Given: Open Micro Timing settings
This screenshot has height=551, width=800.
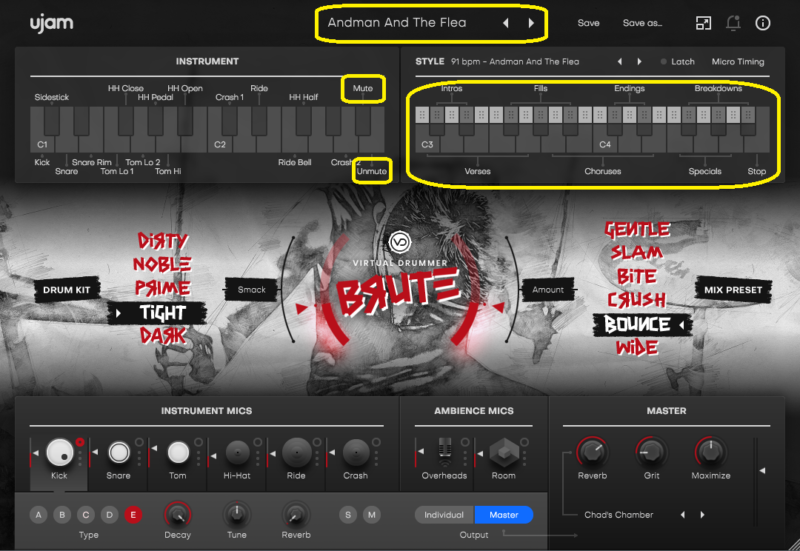Looking at the screenshot, I should pyautogui.click(x=738, y=62).
